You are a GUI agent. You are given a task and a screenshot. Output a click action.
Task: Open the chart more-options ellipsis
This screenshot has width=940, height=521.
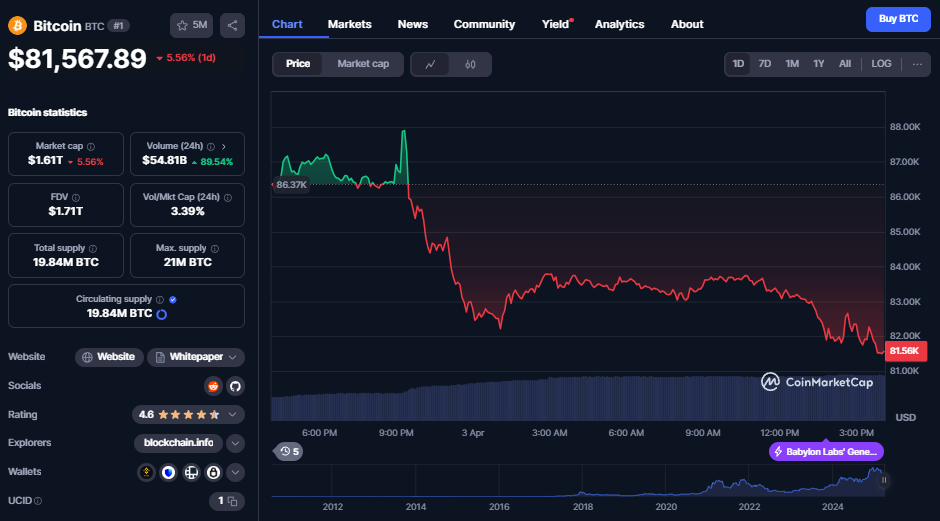pos(917,64)
